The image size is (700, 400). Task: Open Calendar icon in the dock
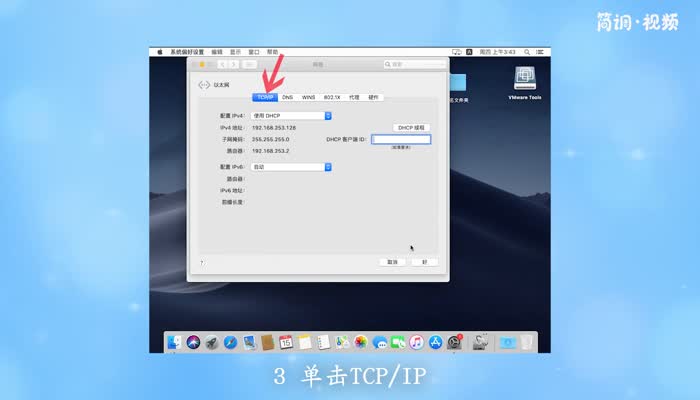coord(286,342)
